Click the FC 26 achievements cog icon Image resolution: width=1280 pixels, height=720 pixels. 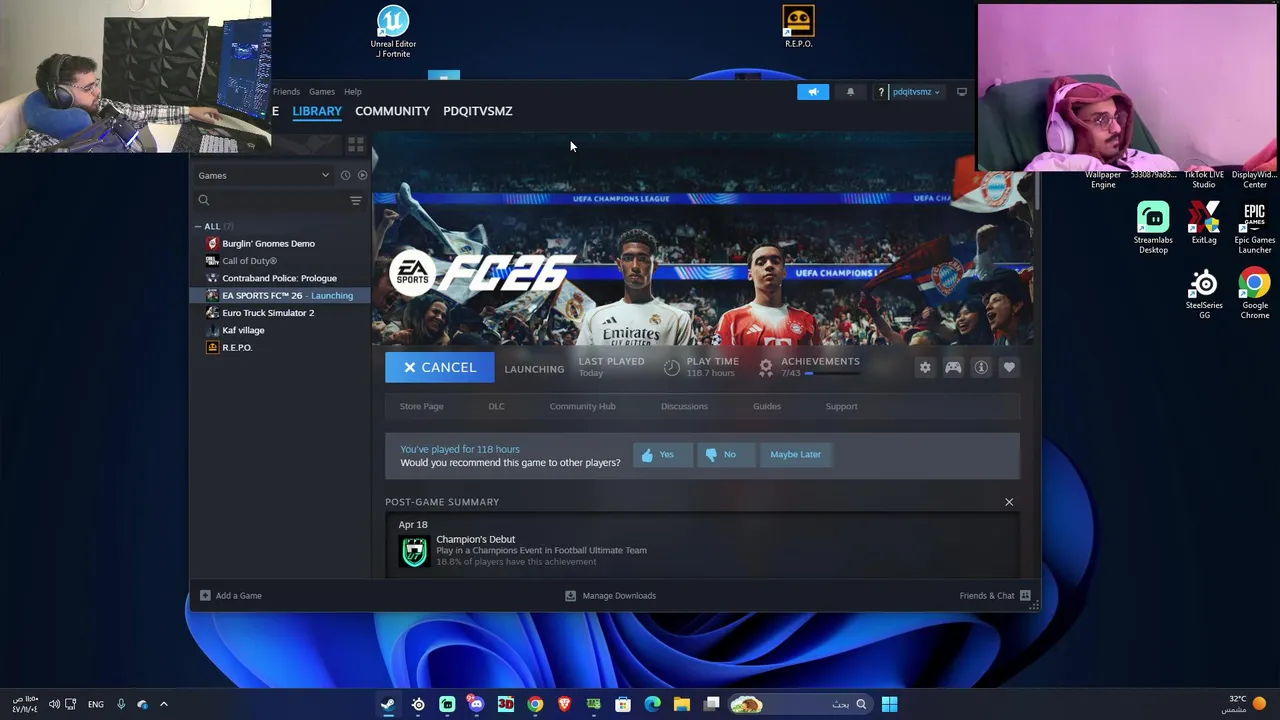point(766,368)
